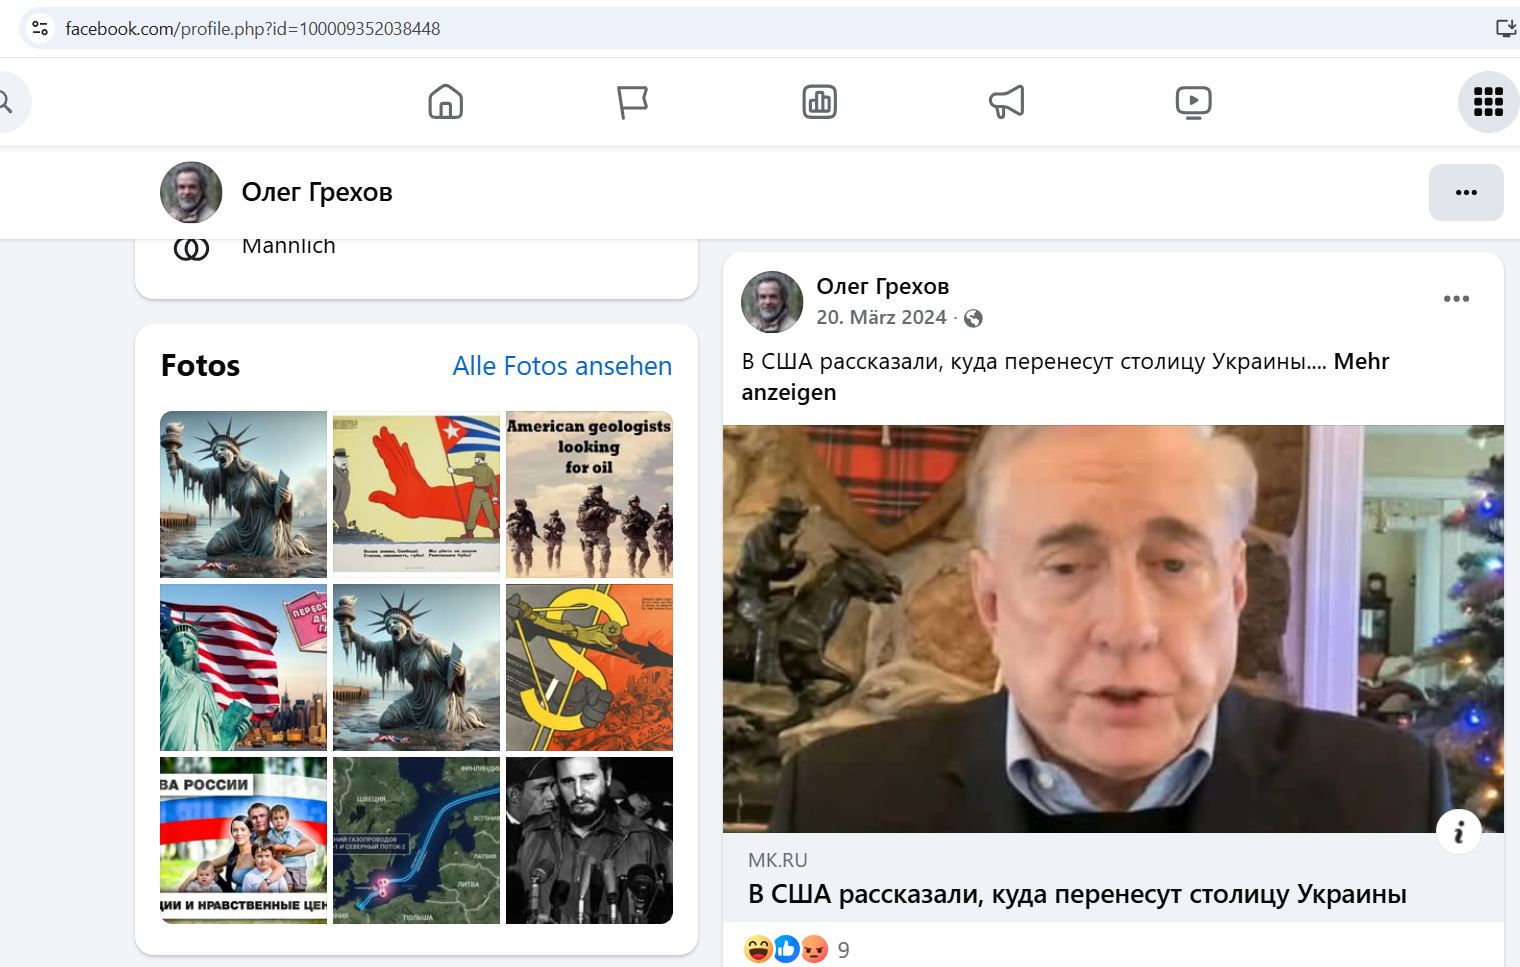This screenshot has width=1520, height=967.
Task: Open the Pages flag icon
Action: 632,102
